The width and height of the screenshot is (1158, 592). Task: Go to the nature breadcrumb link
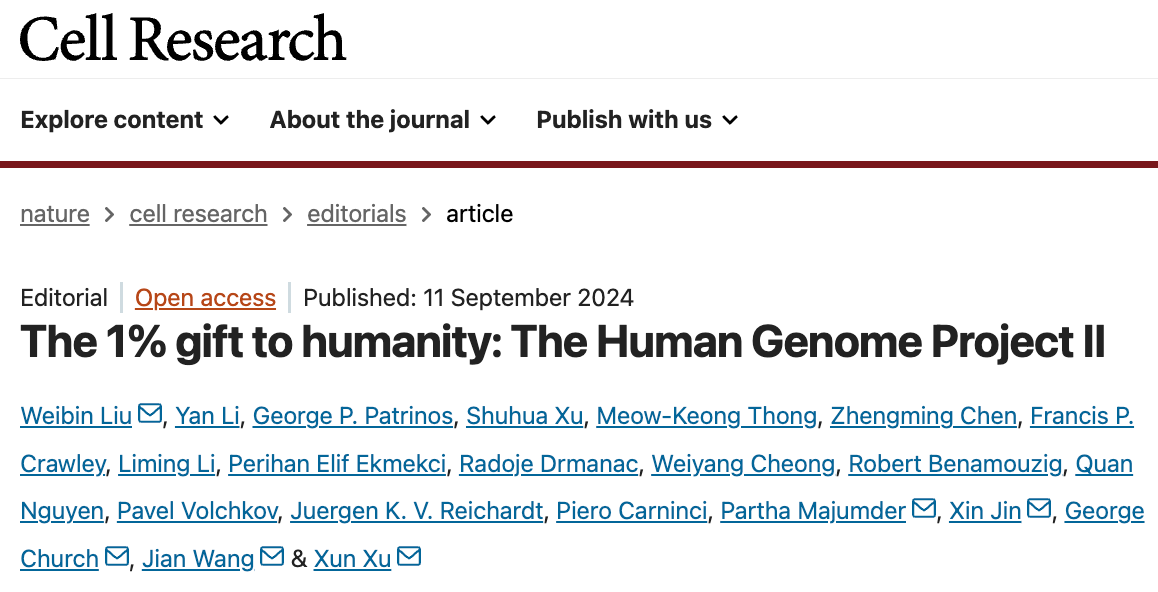(55, 214)
